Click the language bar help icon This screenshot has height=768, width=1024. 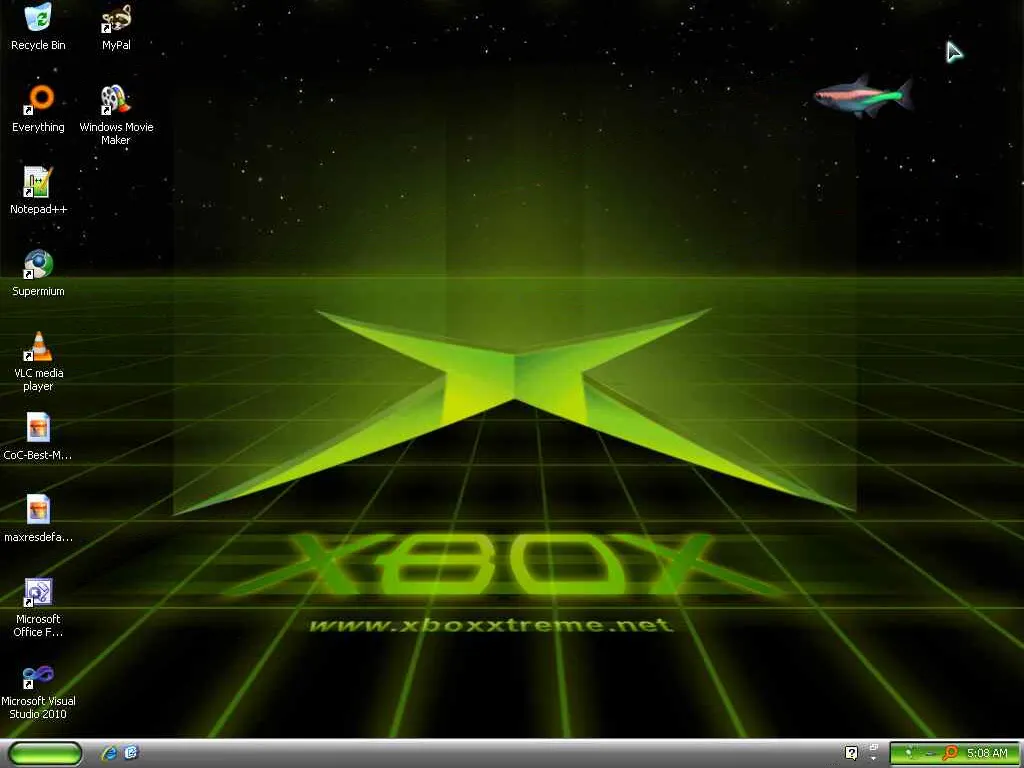(852, 753)
